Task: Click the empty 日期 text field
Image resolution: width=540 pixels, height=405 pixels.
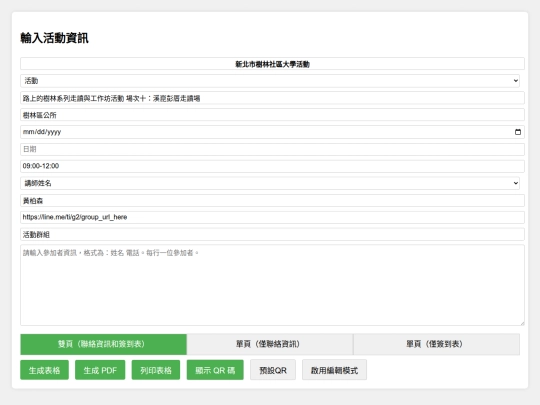Action: tap(272, 149)
